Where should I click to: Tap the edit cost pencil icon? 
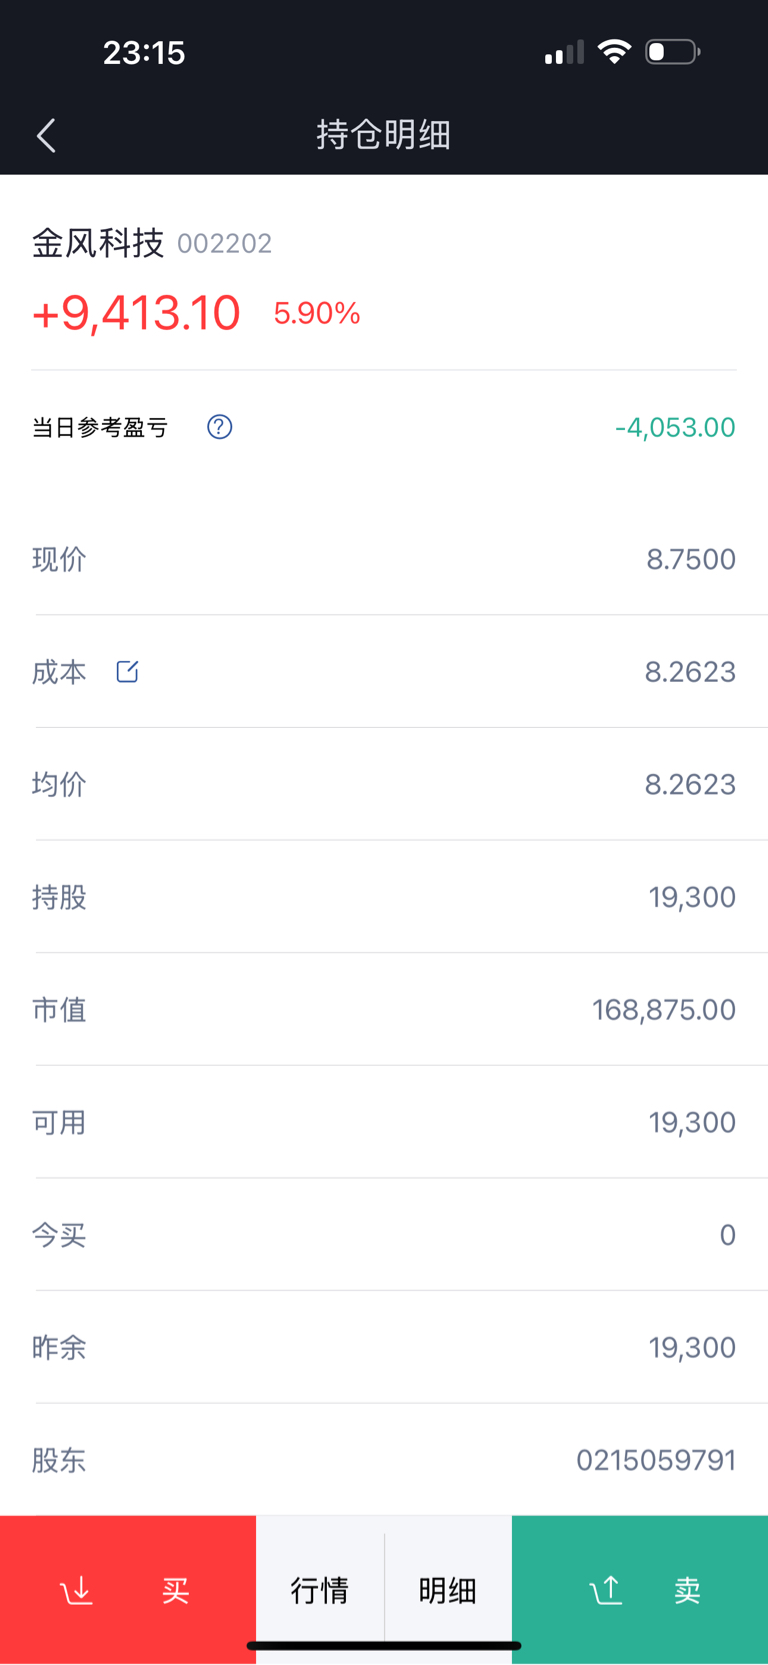127,671
